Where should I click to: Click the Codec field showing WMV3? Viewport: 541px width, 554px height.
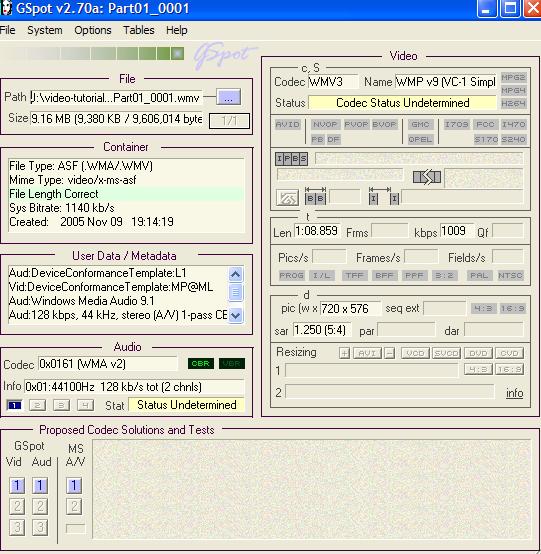click(x=333, y=82)
